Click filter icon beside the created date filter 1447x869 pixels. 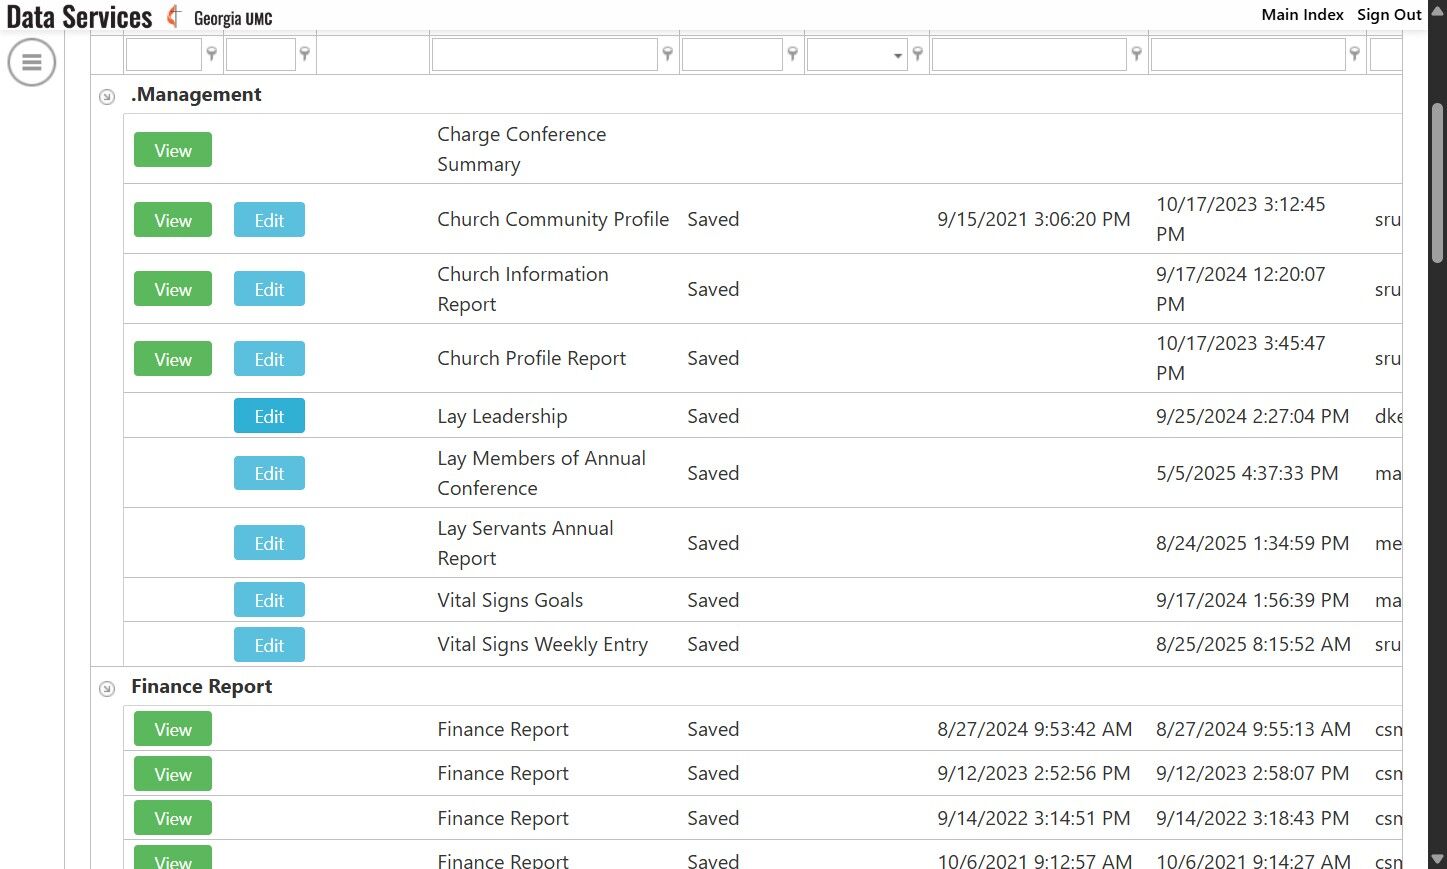1136,54
